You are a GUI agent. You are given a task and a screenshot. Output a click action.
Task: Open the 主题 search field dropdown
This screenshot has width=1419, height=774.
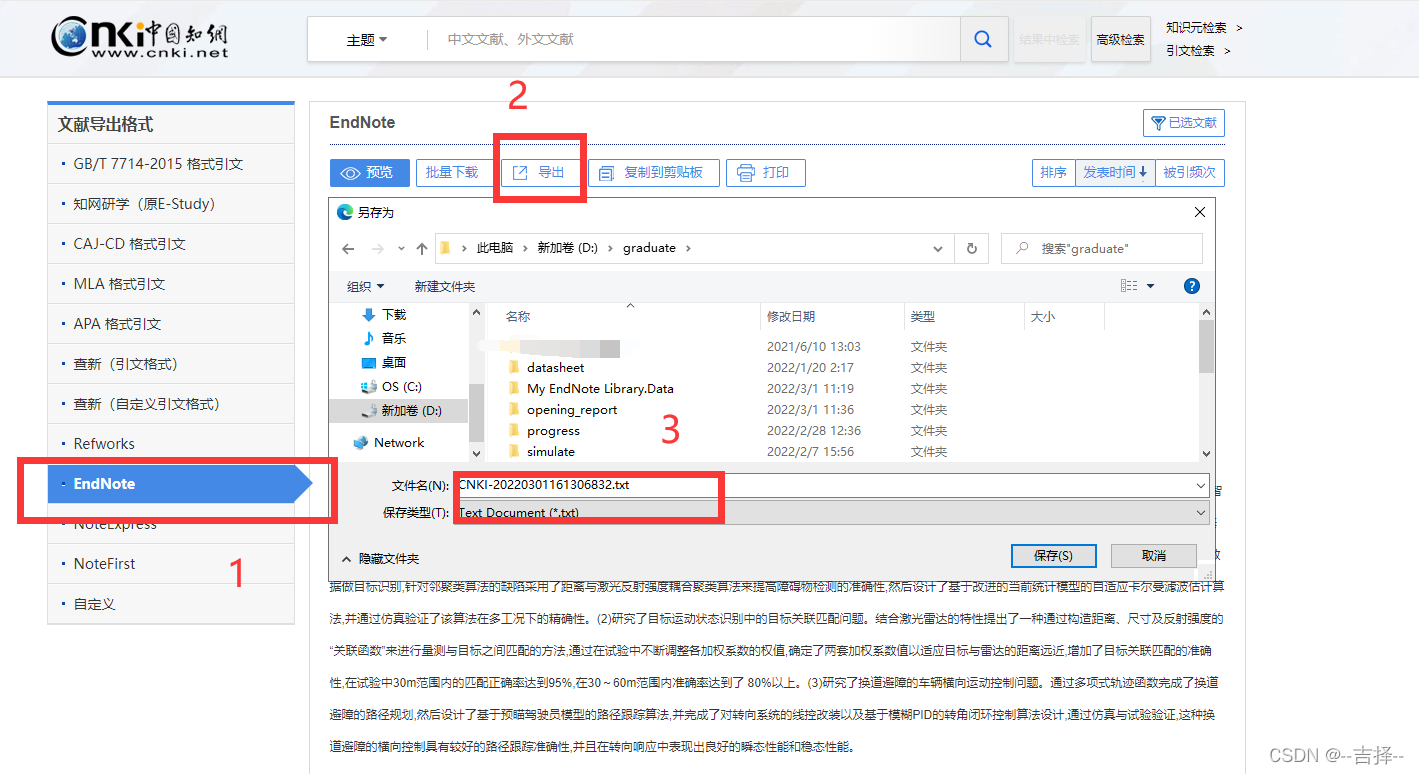[x=367, y=40]
